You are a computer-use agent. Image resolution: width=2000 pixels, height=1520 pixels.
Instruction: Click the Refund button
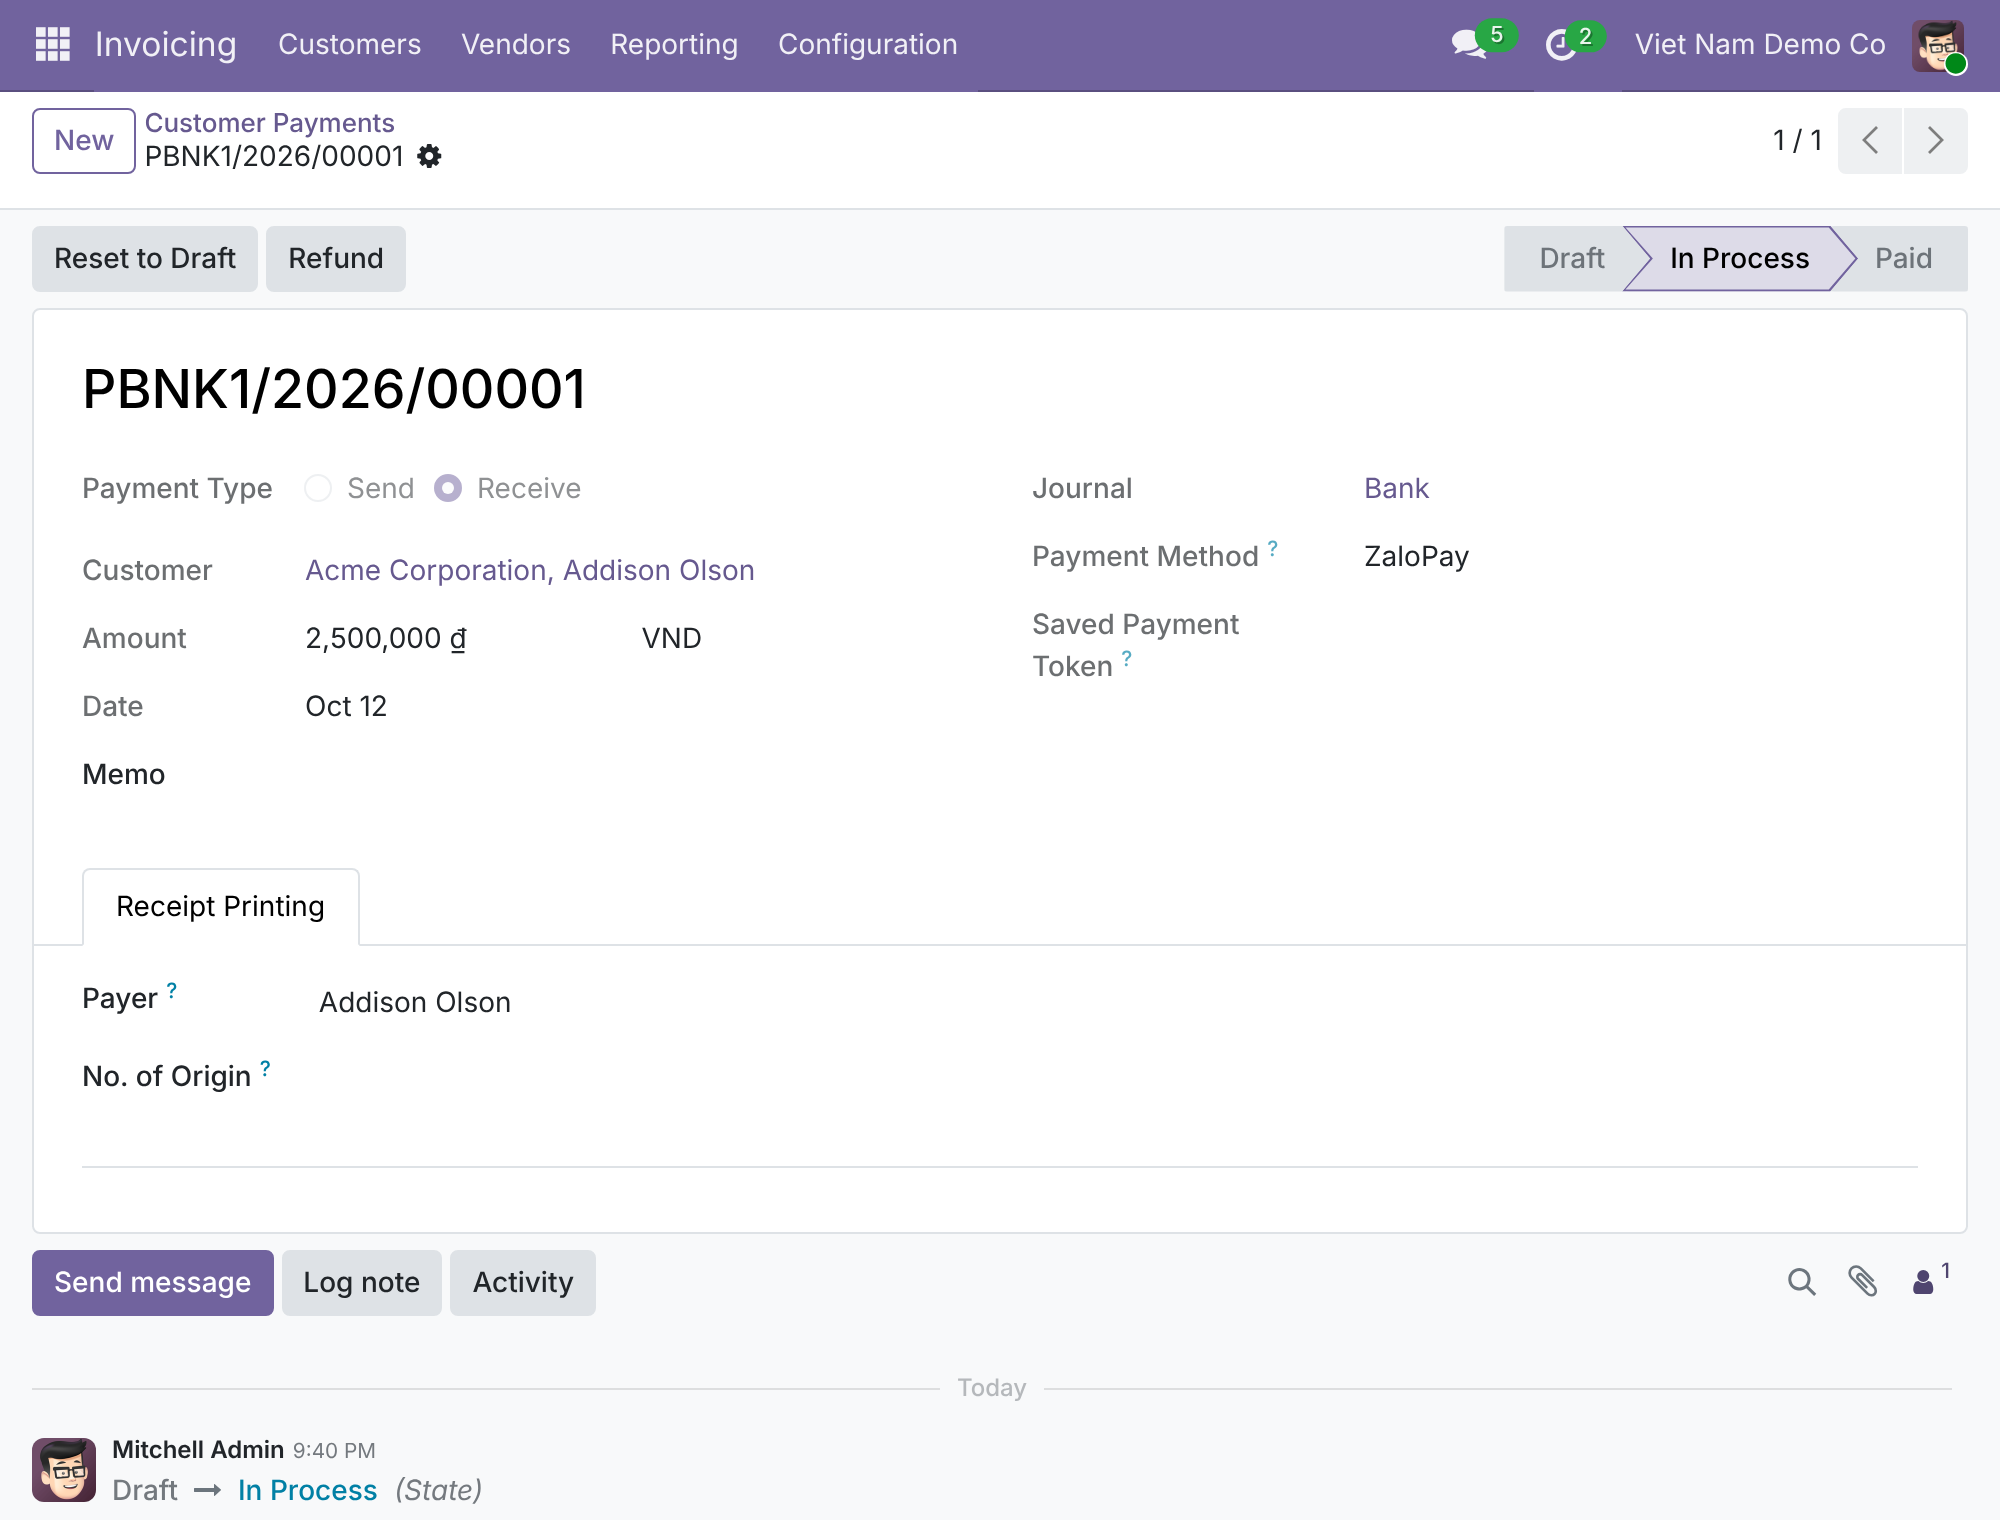tap(336, 258)
